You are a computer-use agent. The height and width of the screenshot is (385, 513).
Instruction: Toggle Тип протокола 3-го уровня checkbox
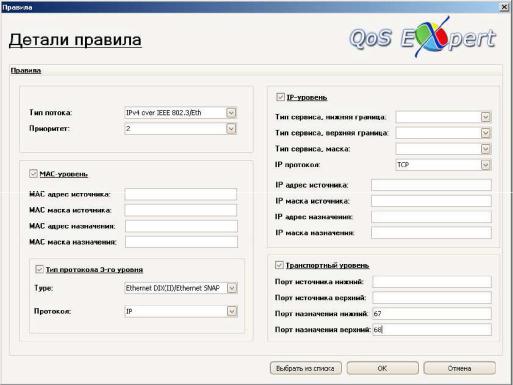[39, 269]
